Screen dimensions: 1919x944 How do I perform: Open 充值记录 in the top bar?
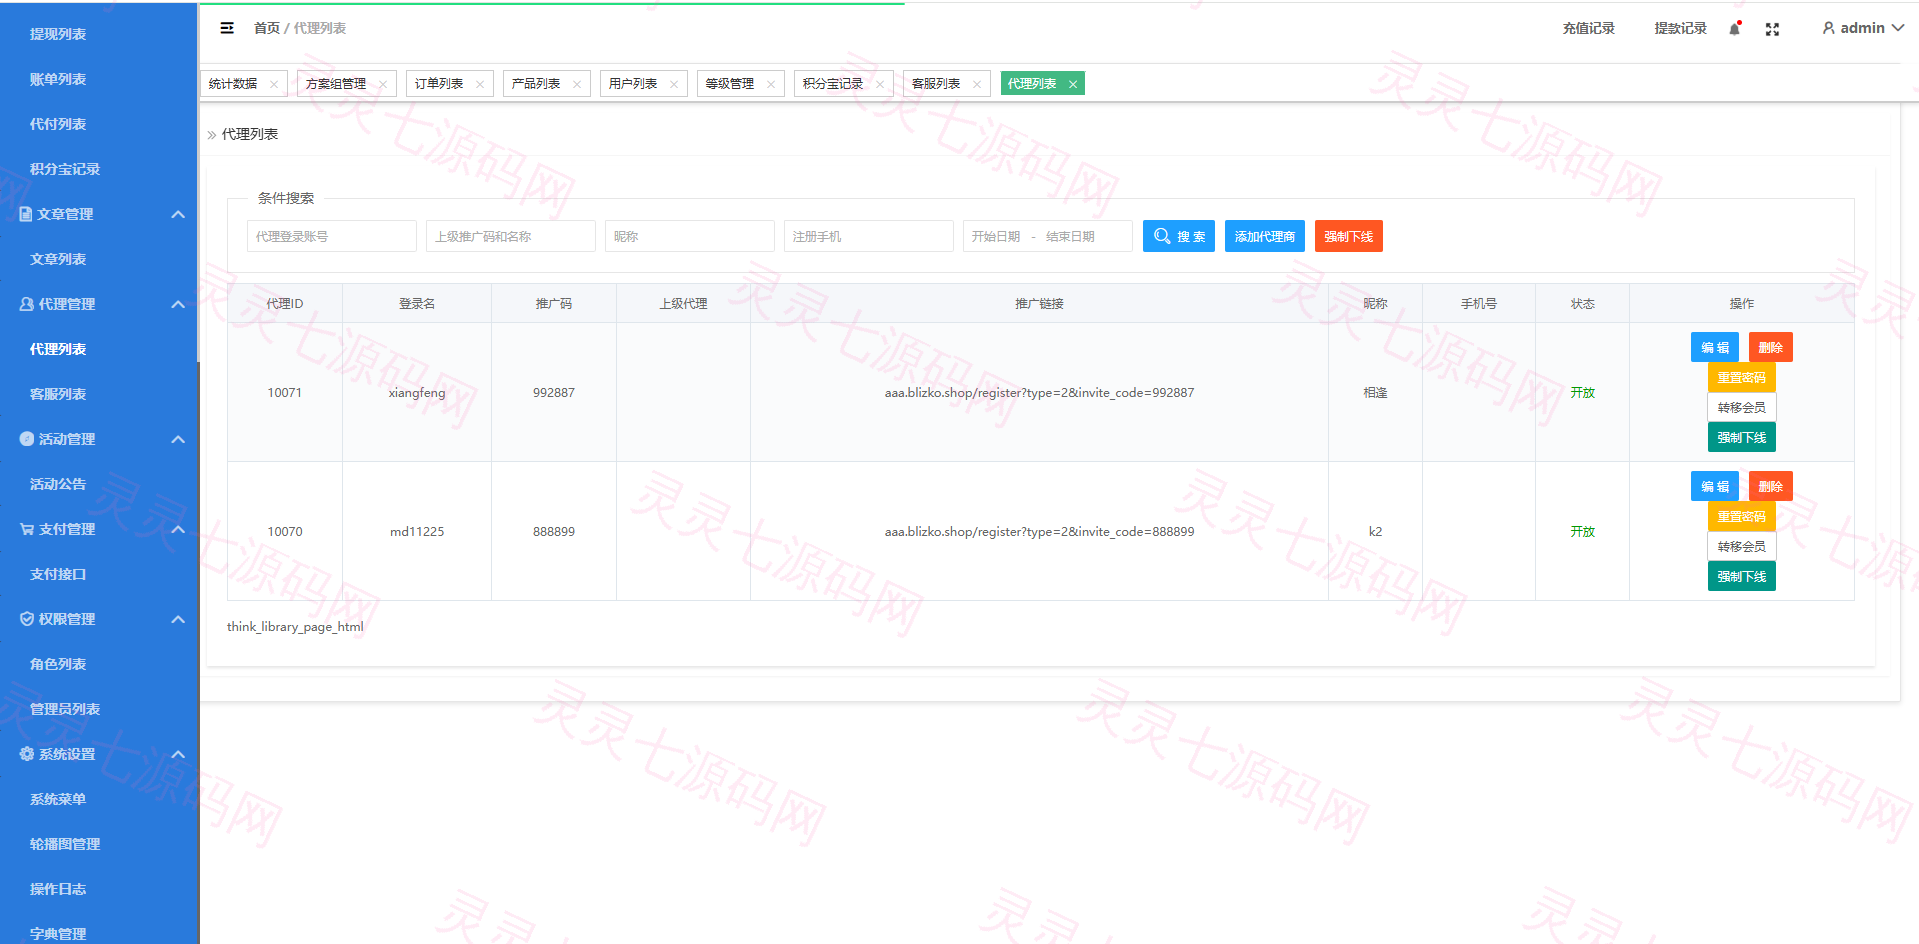click(1589, 28)
